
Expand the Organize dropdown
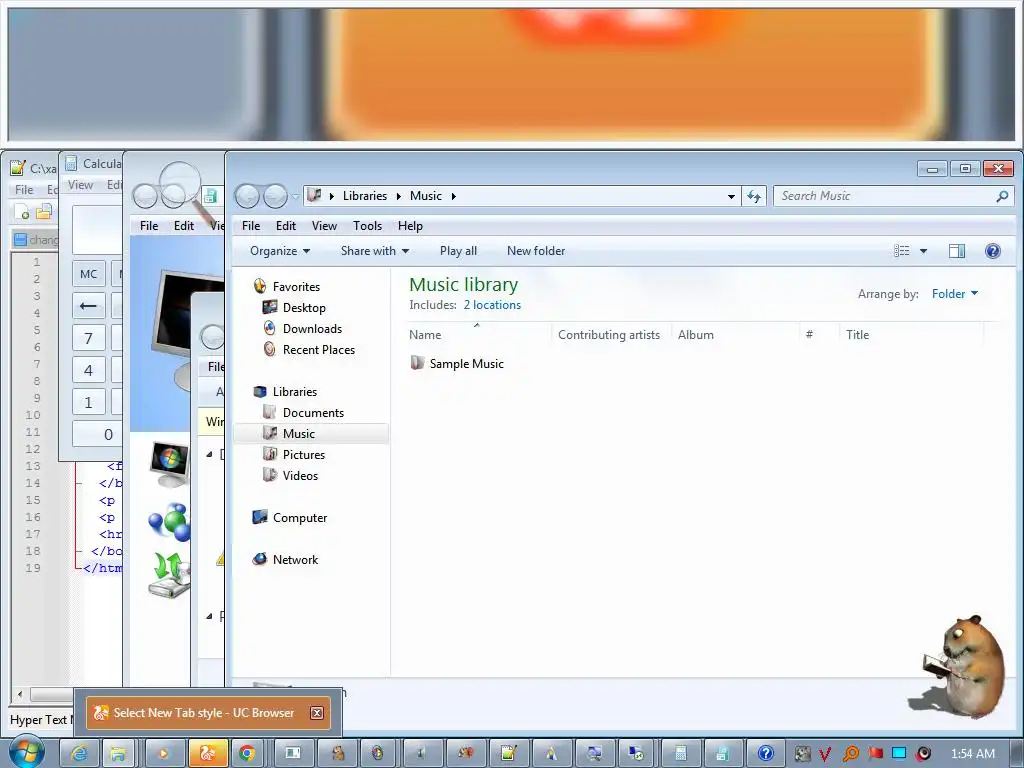point(280,251)
